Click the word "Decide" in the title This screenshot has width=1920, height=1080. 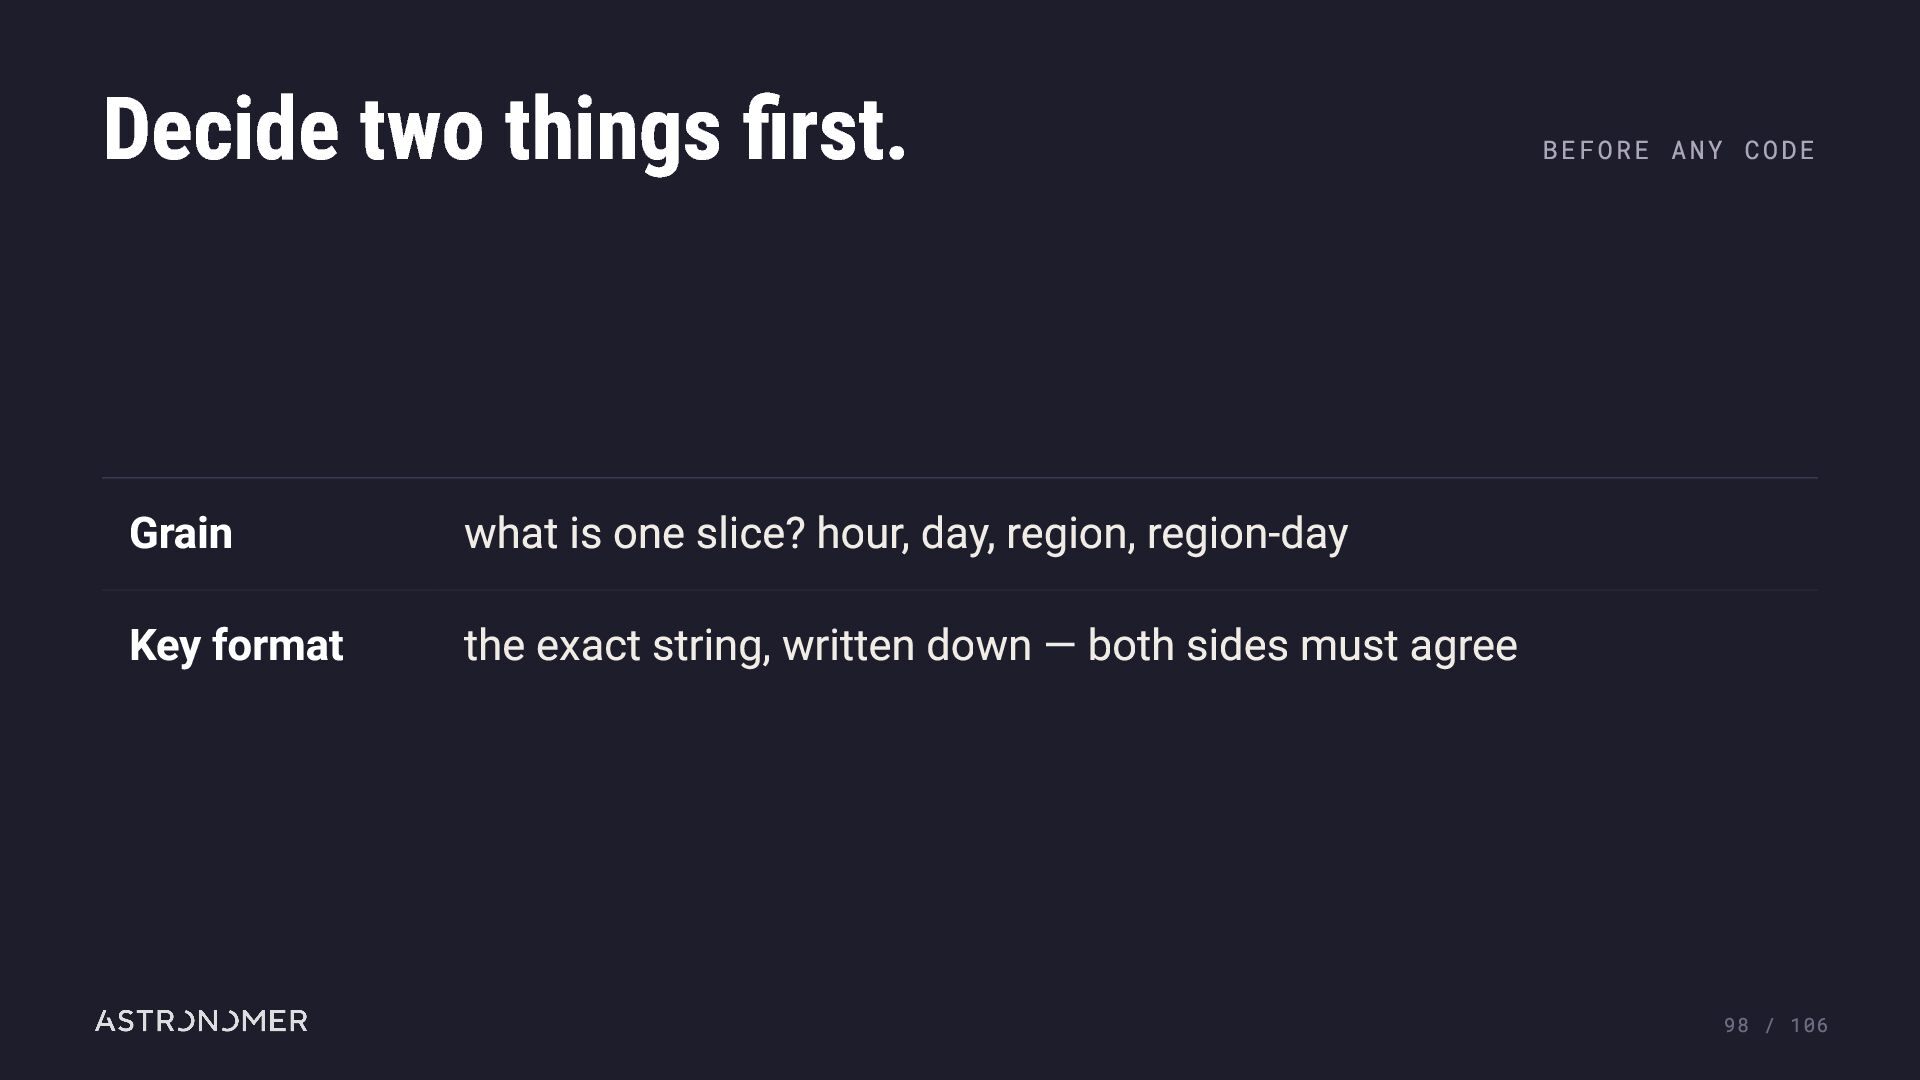click(221, 129)
